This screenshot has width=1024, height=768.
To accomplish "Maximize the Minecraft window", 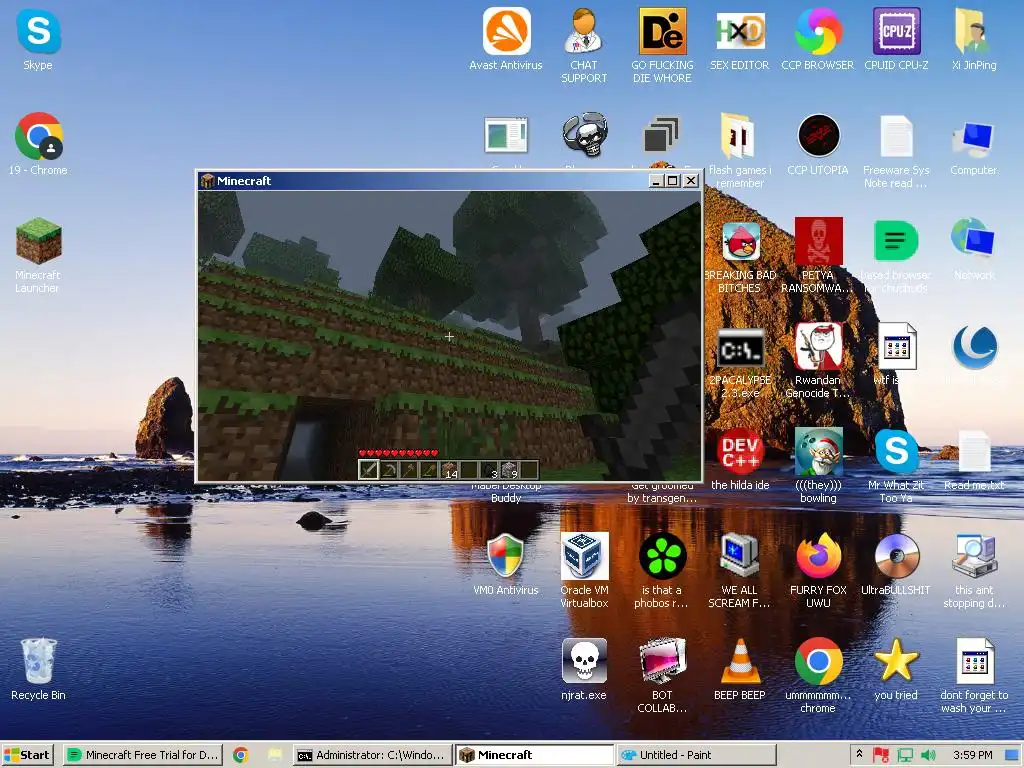I will pyautogui.click(x=673, y=181).
